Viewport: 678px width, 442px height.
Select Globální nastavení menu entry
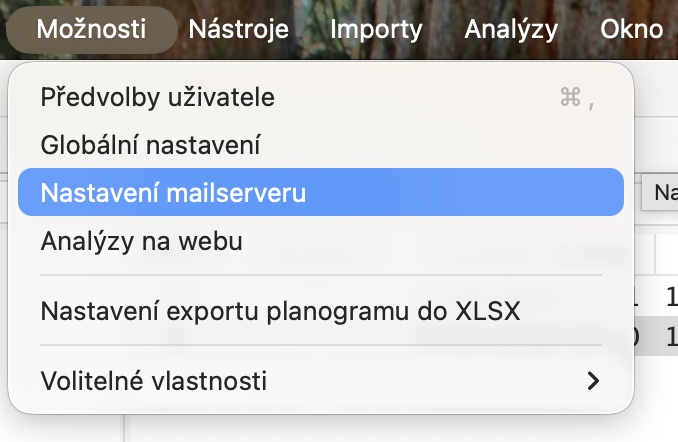click(x=321, y=144)
